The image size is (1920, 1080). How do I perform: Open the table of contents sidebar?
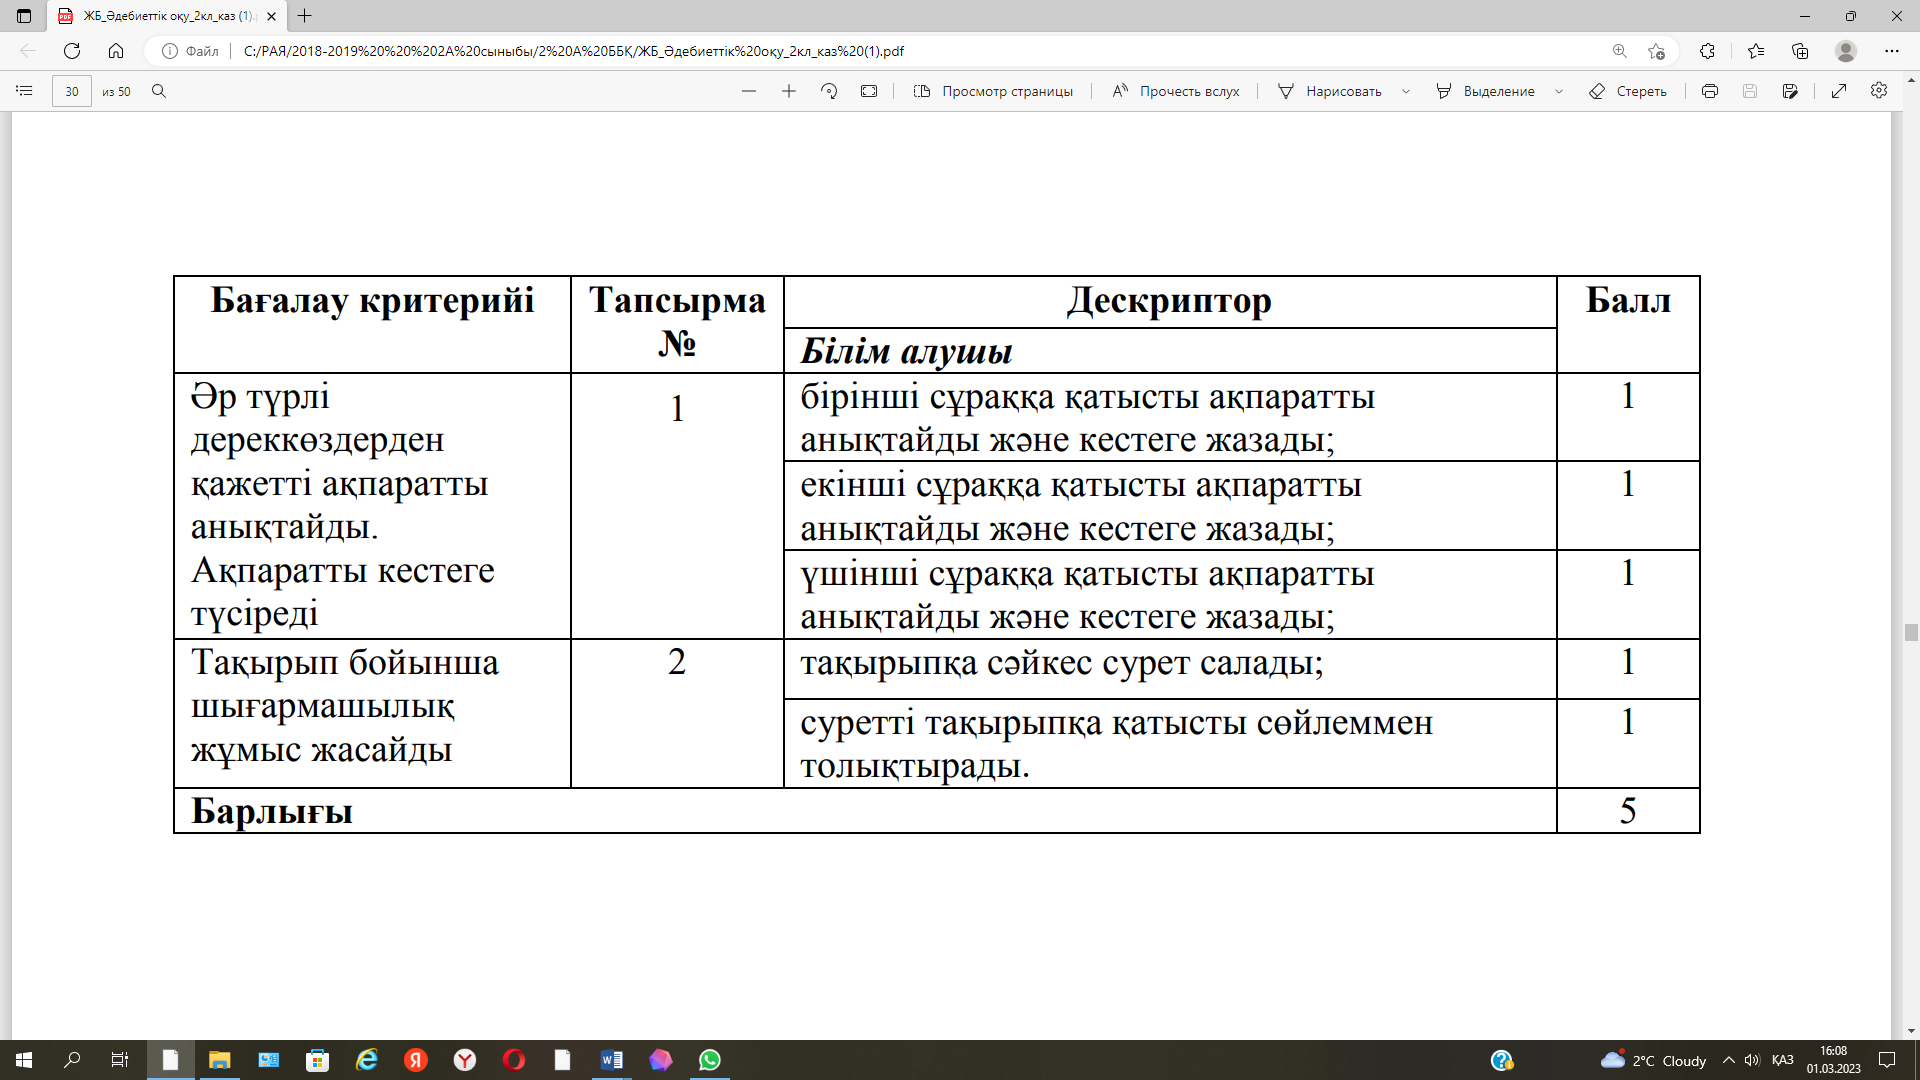(24, 91)
